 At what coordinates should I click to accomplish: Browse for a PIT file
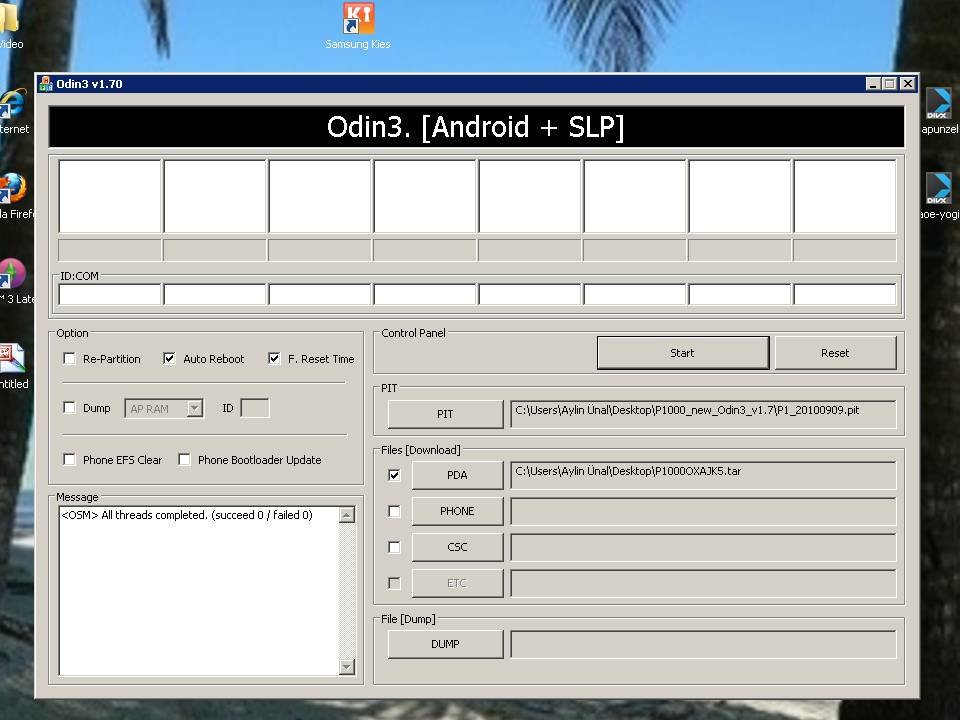click(x=445, y=414)
